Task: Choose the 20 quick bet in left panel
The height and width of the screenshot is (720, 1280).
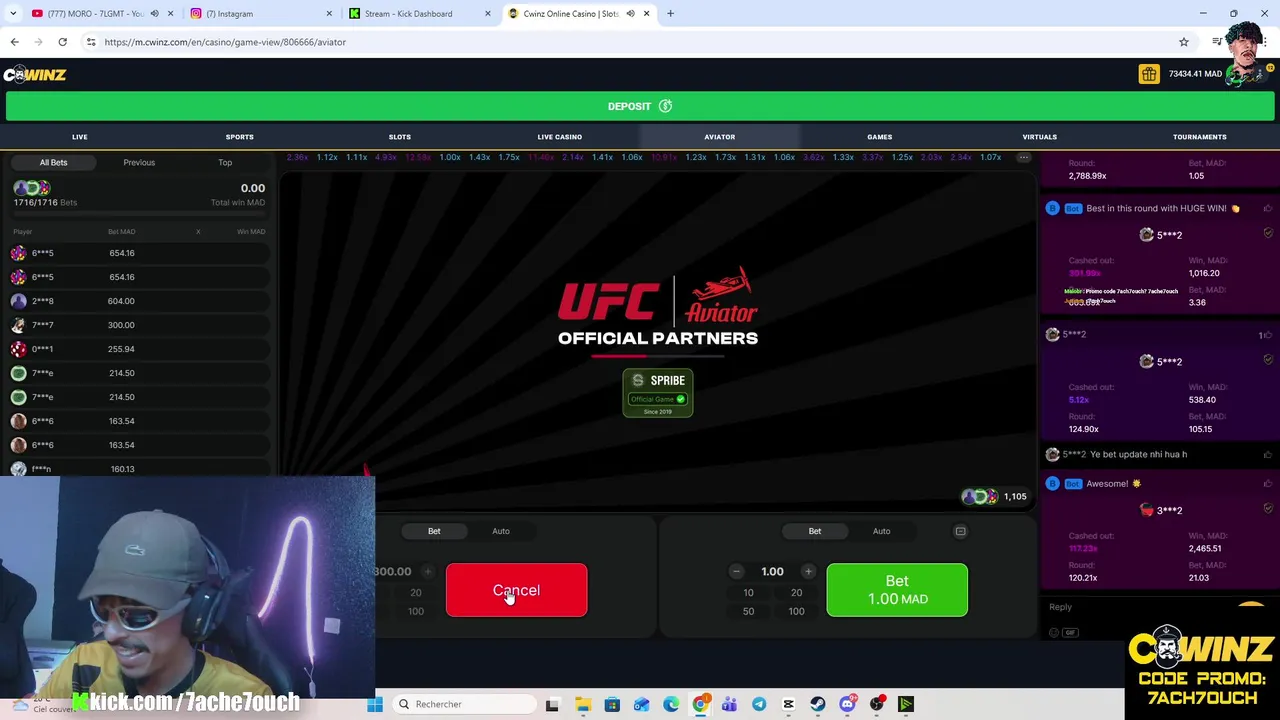Action: point(415,592)
